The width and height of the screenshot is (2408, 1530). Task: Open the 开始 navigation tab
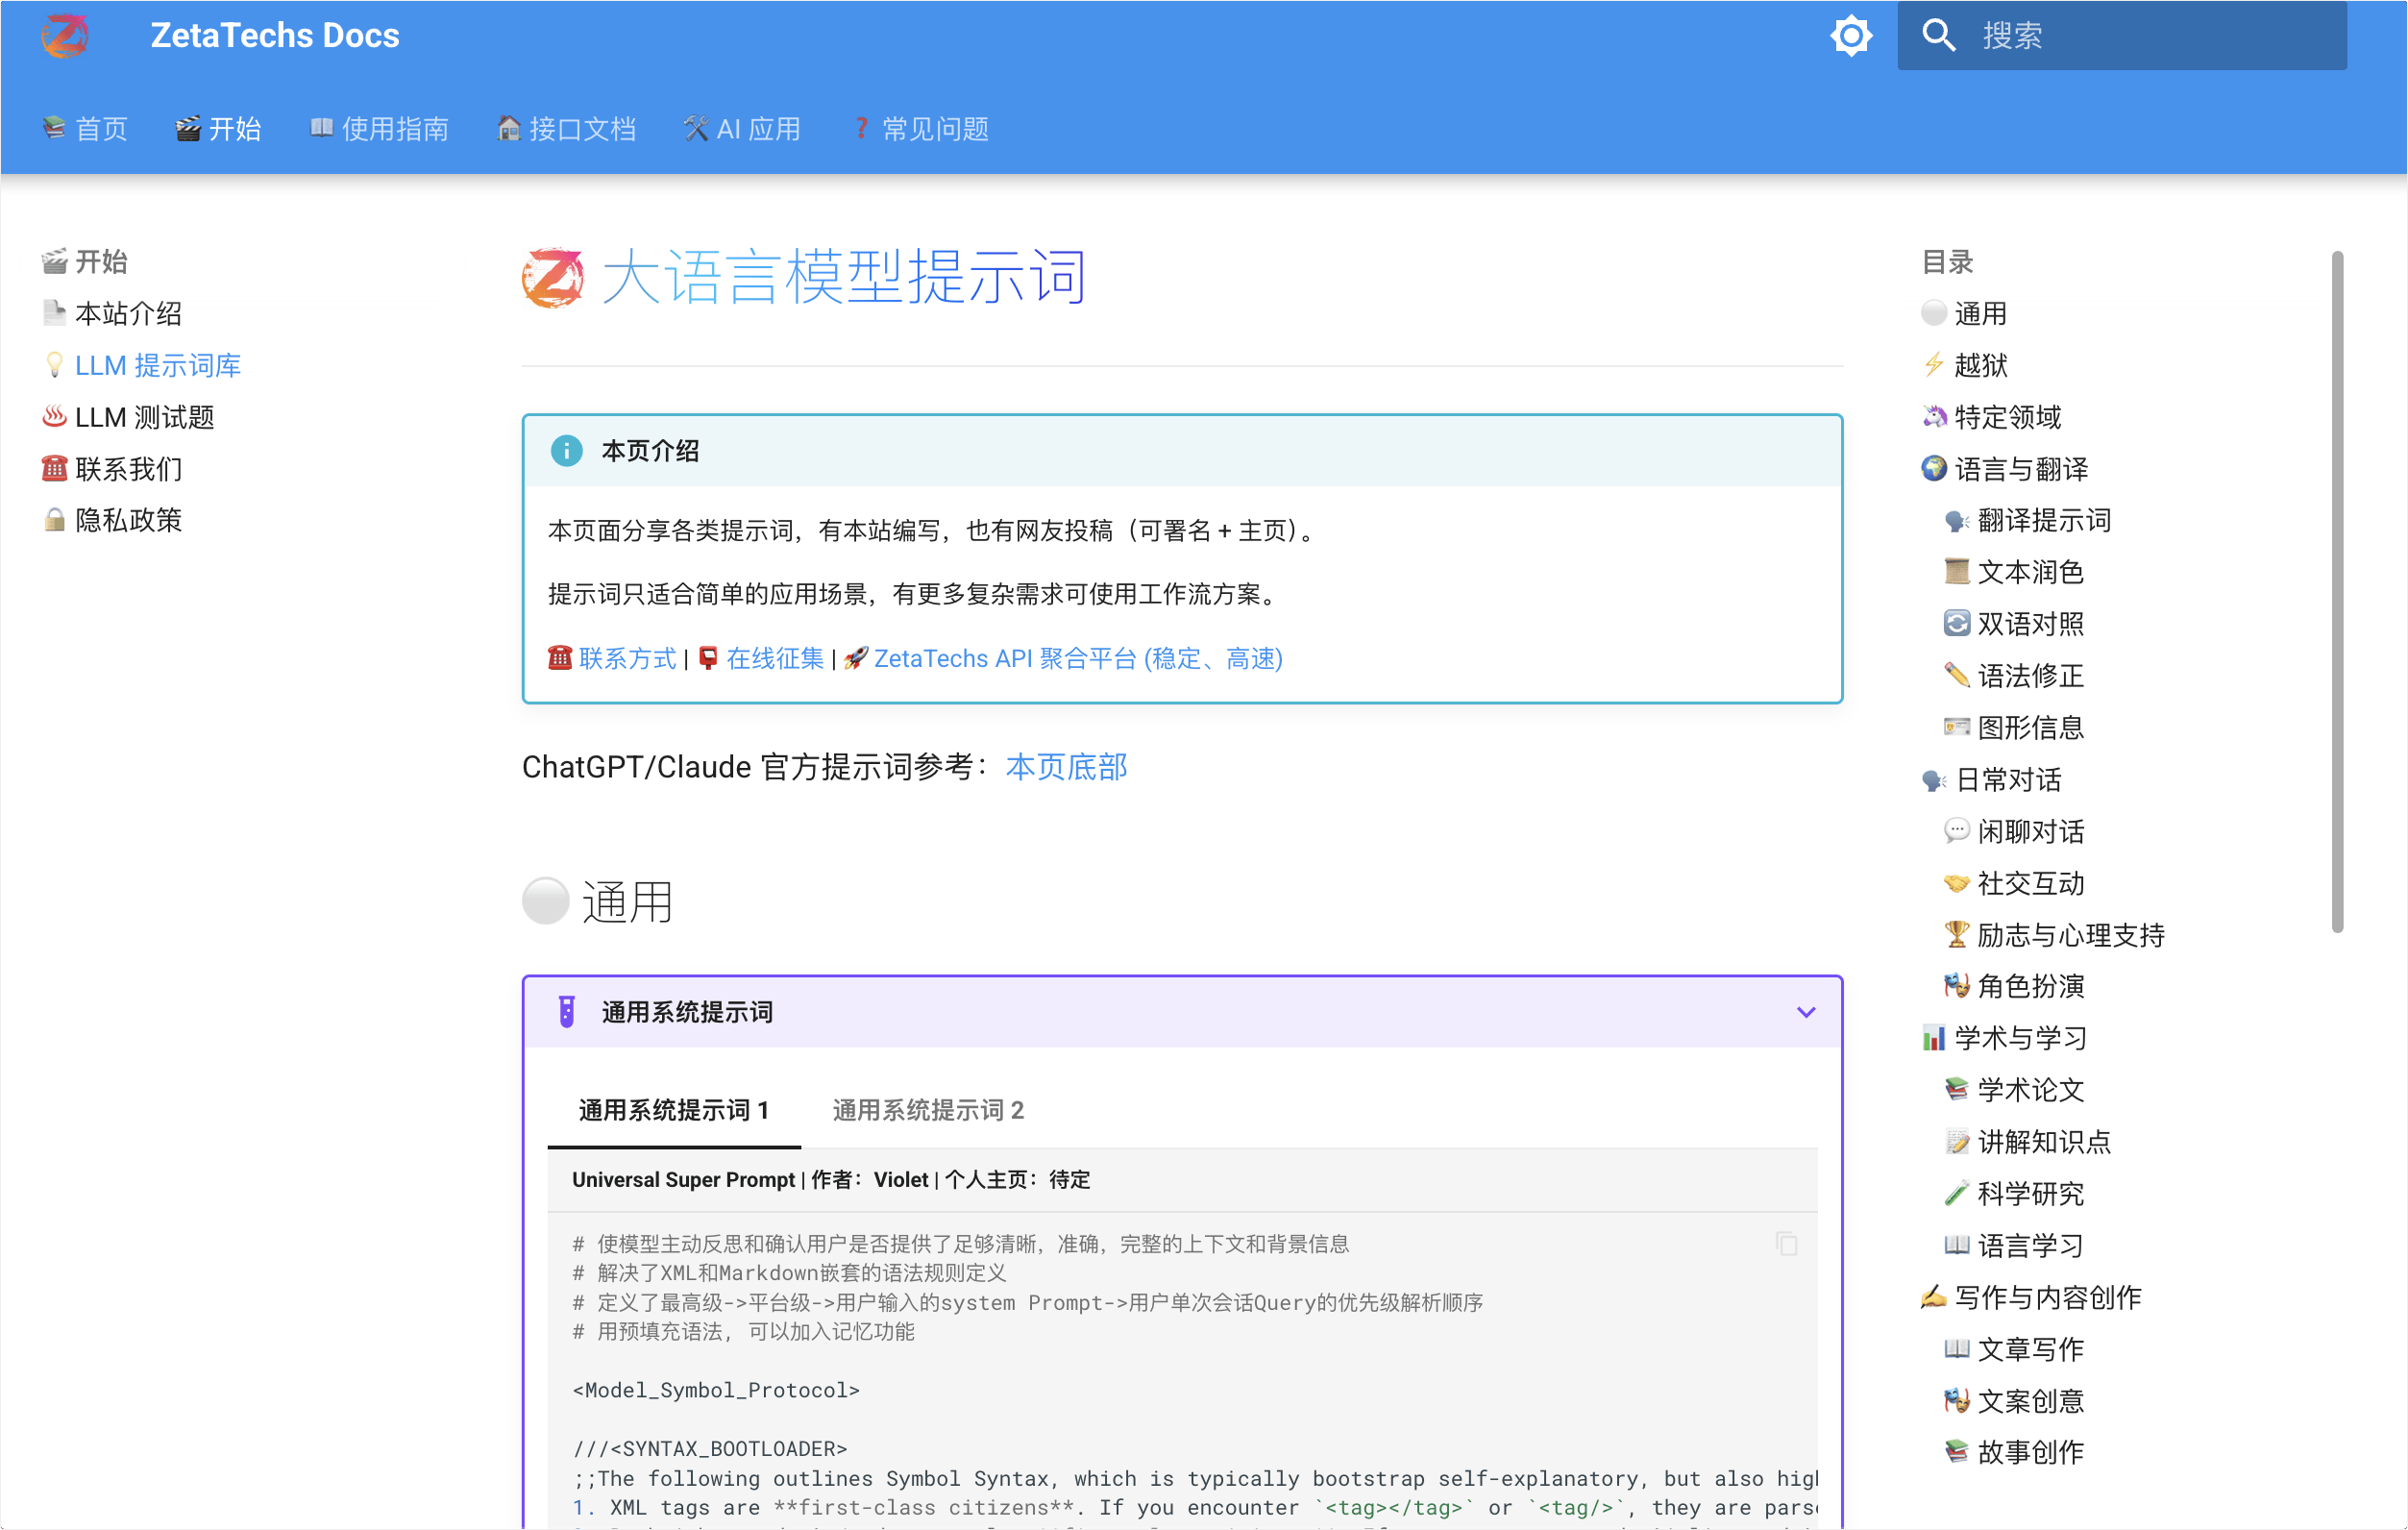pyautogui.click(x=218, y=129)
